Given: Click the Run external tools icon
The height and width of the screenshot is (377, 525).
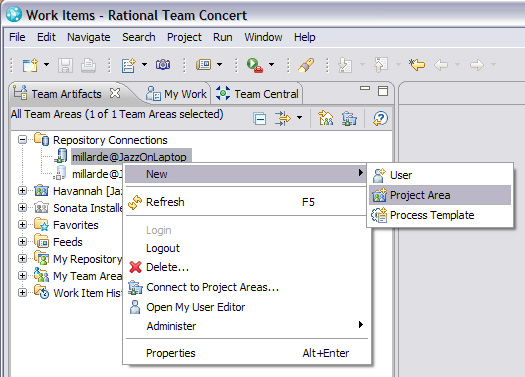Looking at the screenshot, I should (x=255, y=65).
